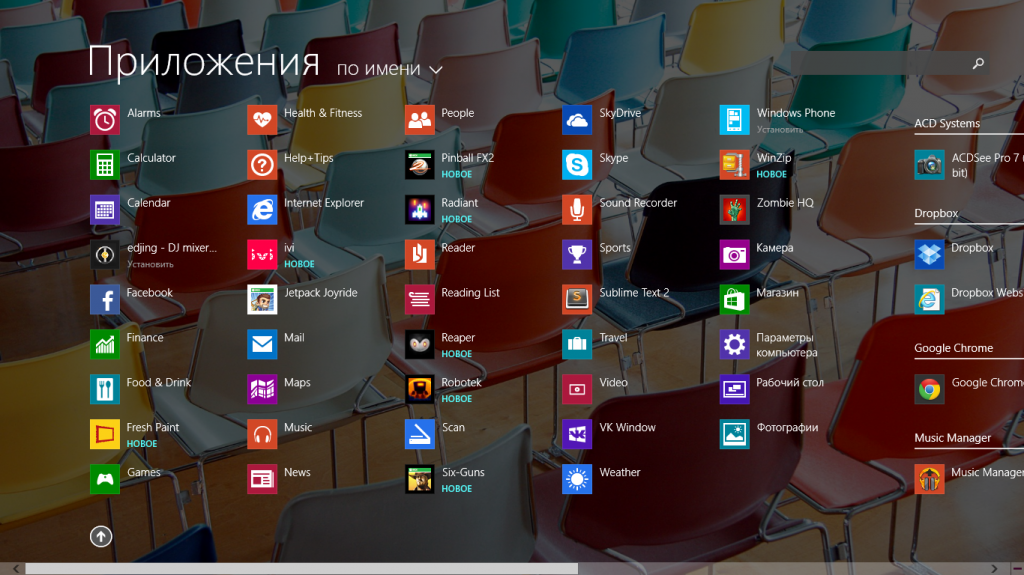Open the Weather sun icon
The width and height of the screenshot is (1024, 575).
pyautogui.click(x=577, y=479)
